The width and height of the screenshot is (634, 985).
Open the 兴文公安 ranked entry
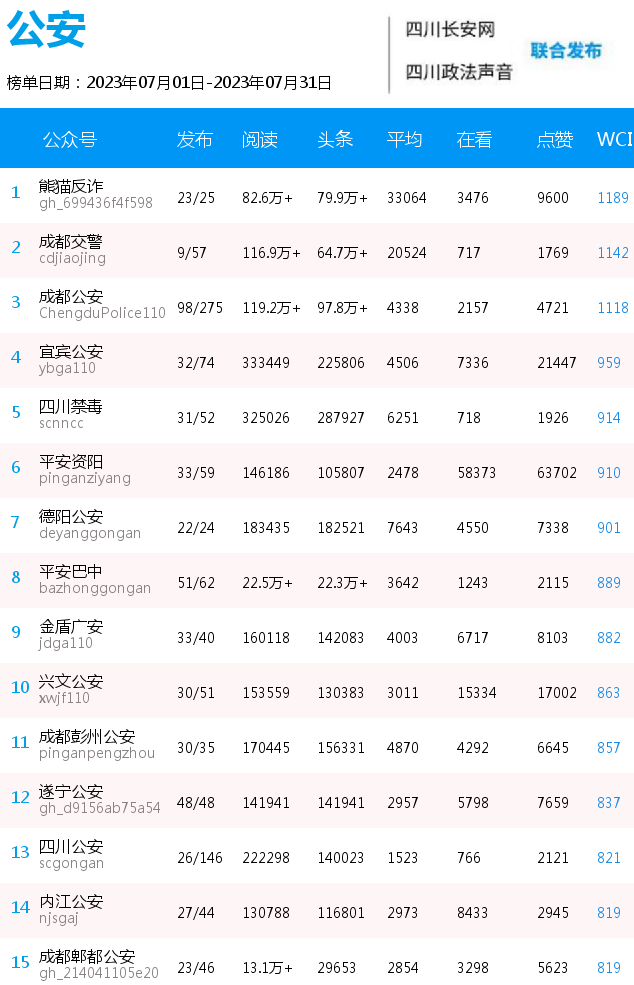[x=70, y=682]
